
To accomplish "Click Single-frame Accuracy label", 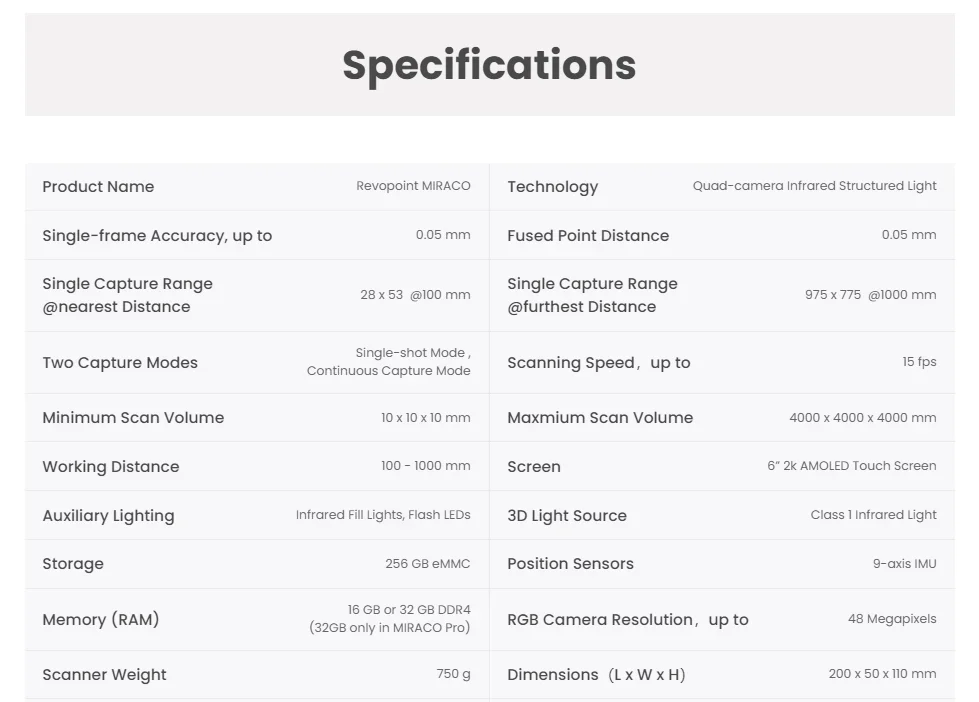I will tap(157, 236).
